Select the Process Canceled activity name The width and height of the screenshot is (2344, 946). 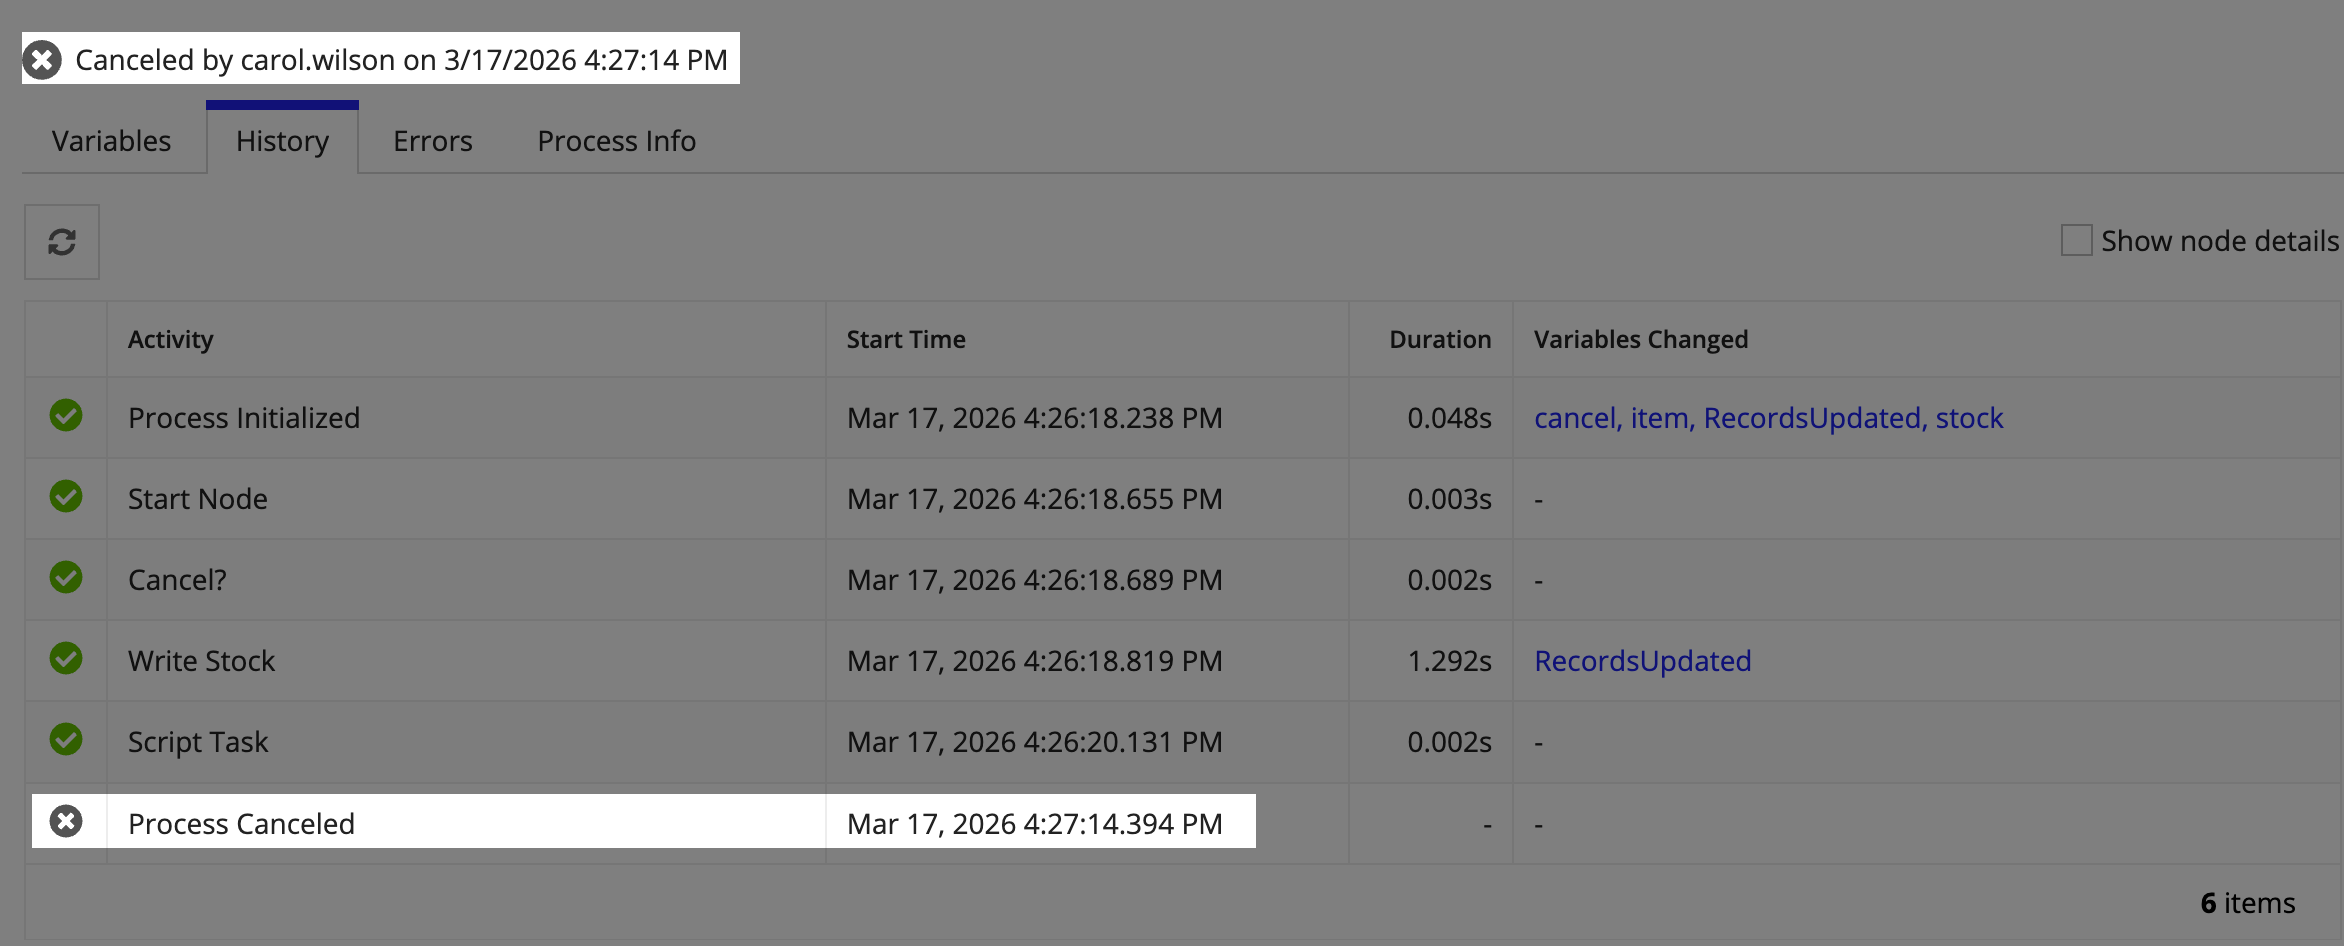pyautogui.click(x=241, y=824)
